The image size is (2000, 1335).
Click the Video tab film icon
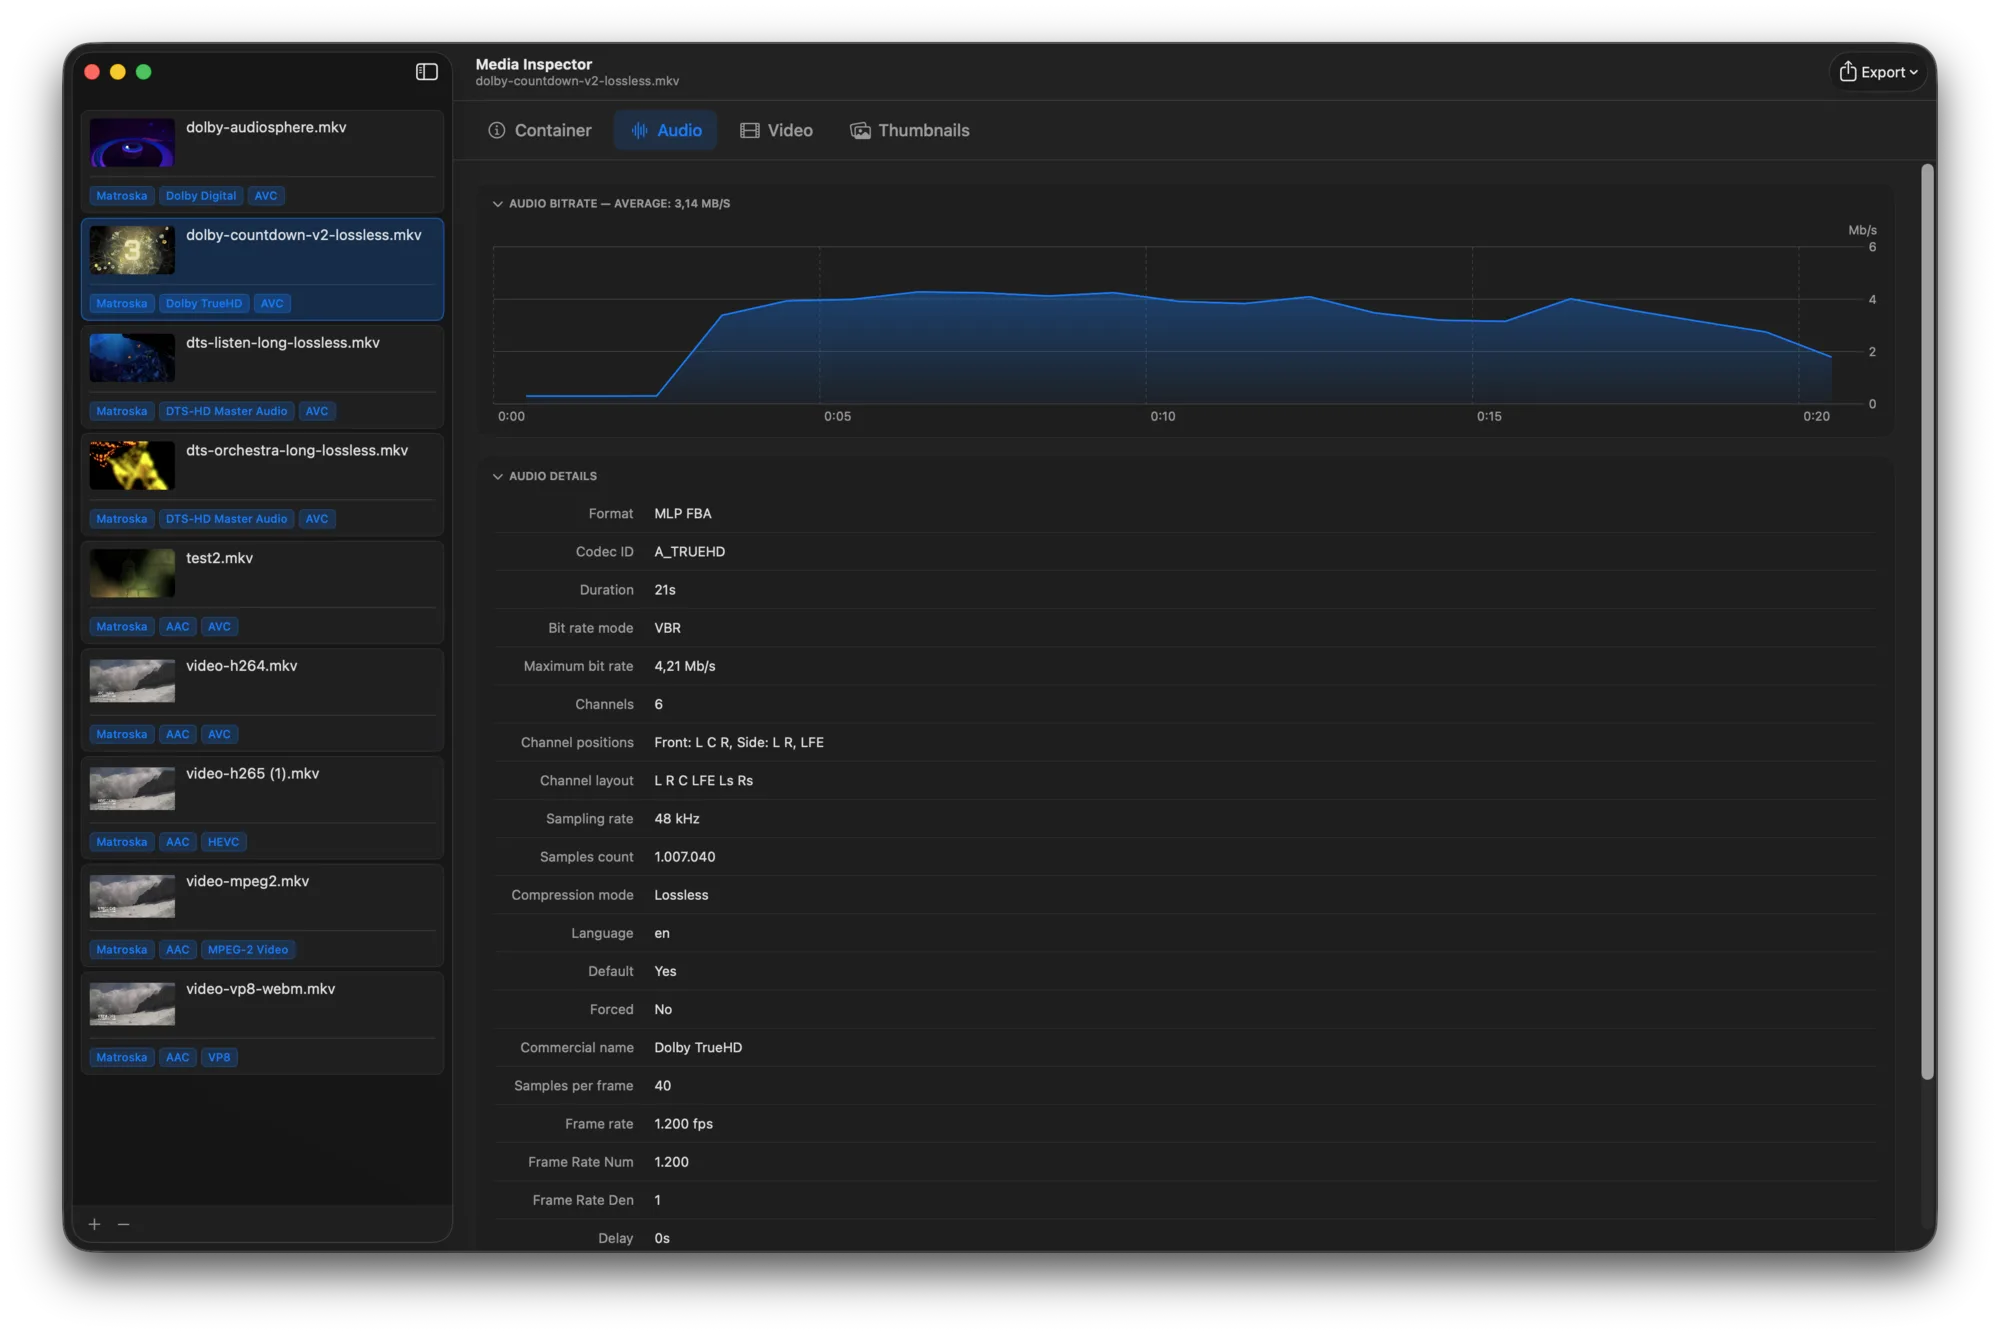(x=749, y=130)
